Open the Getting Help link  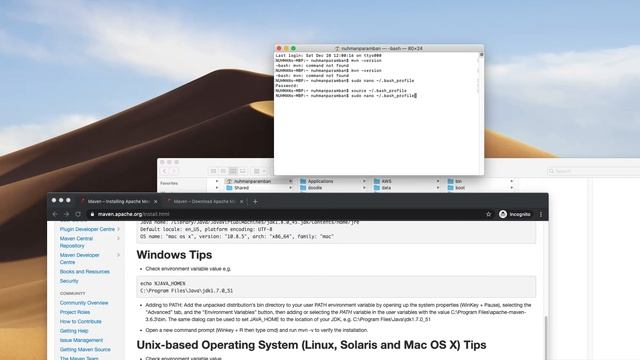(x=74, y=331)
